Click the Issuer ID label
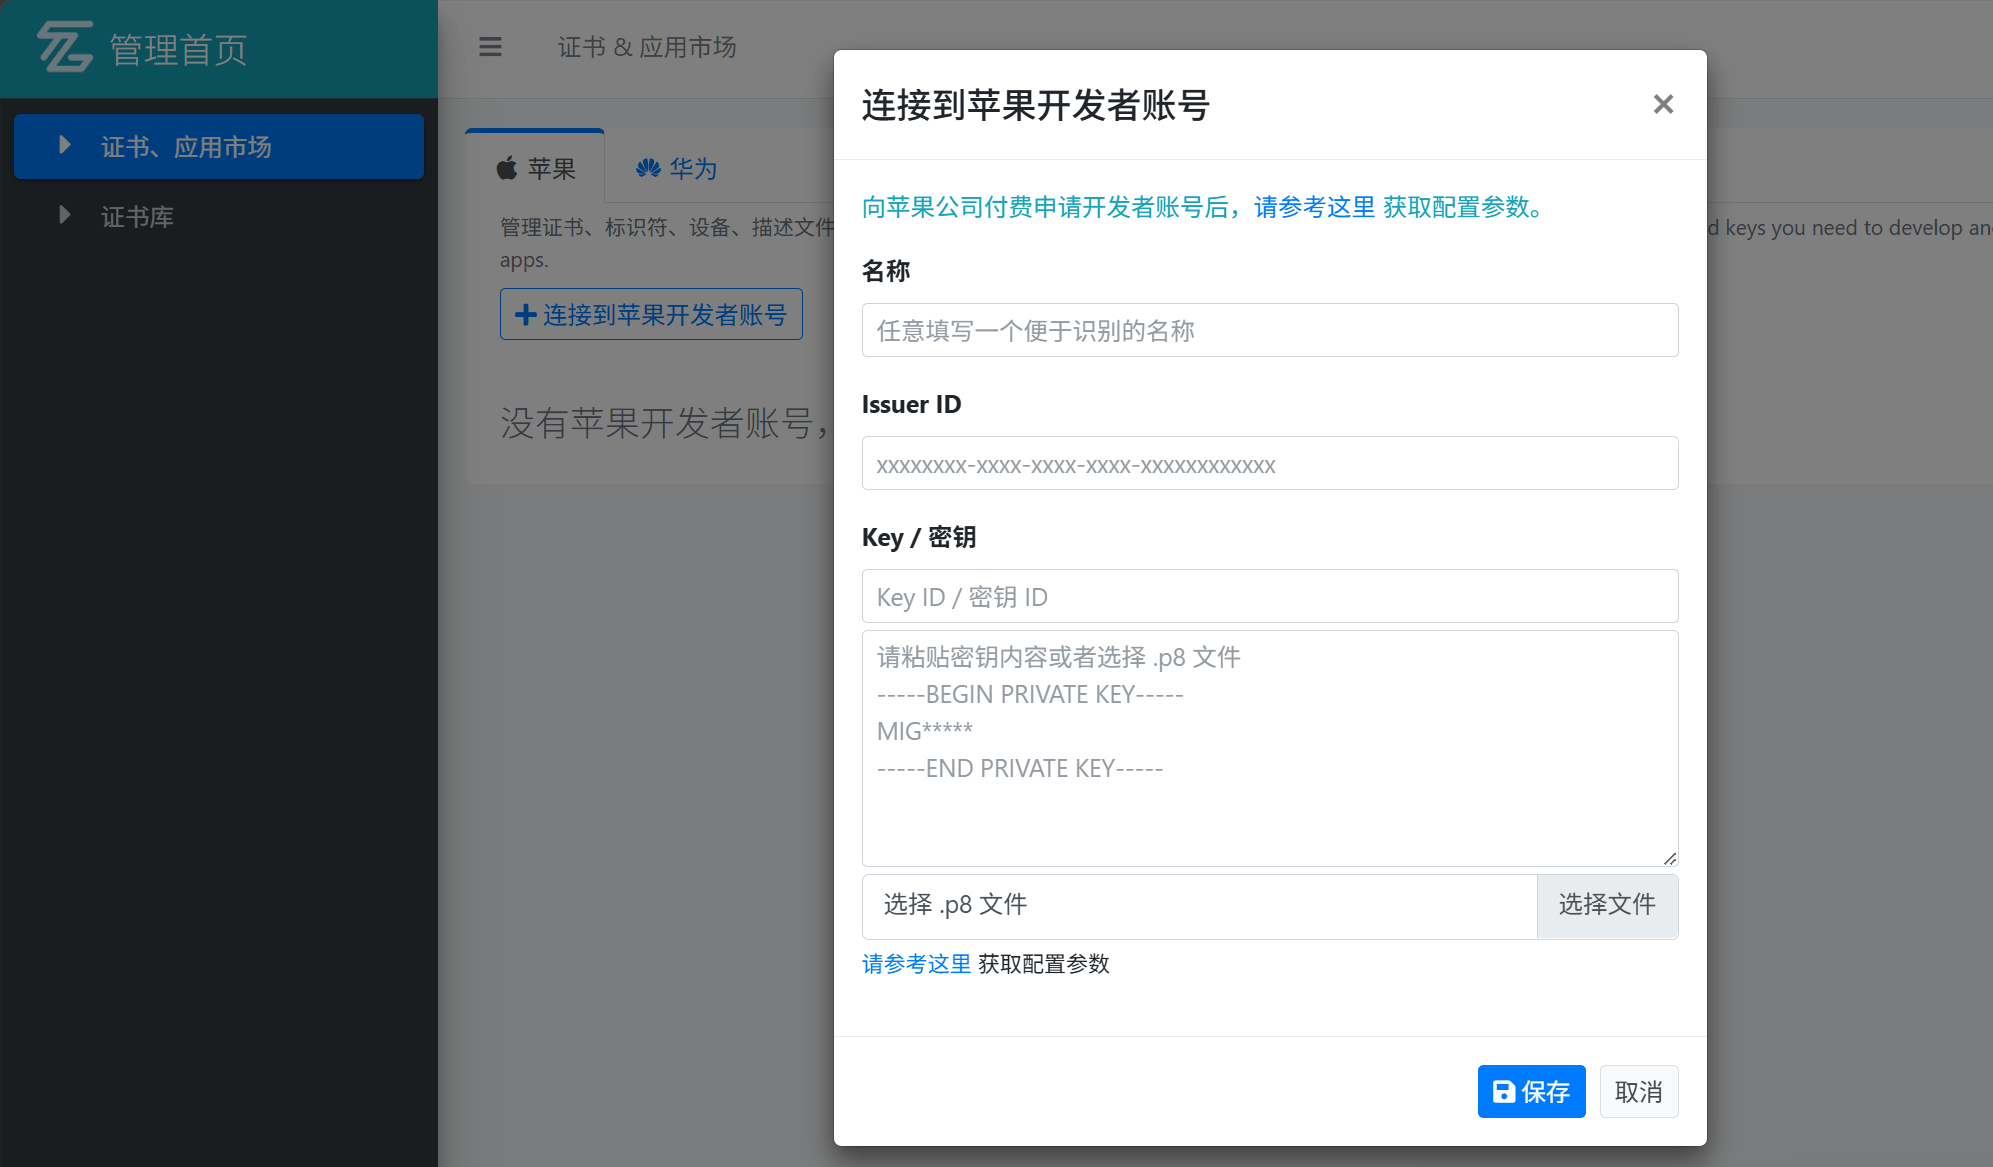 pos(911,404)
